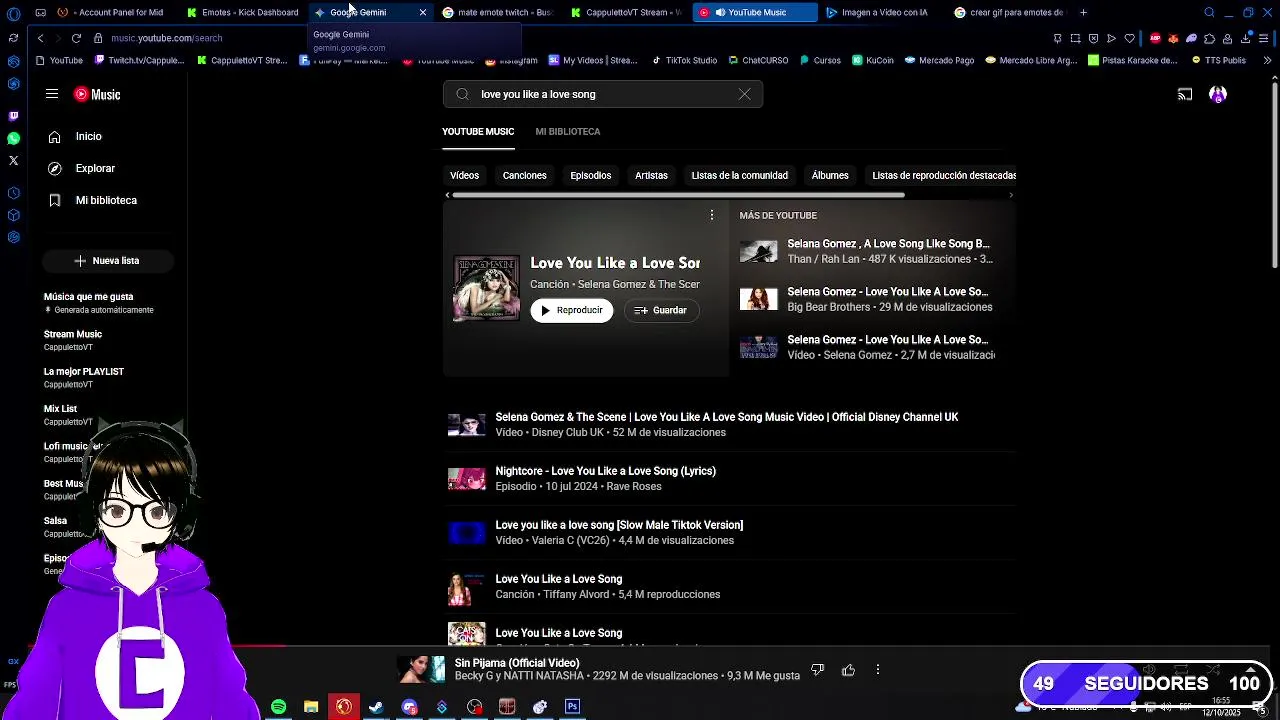The width and height of the screenshot is (1280, 720).
Task: Open File Explorer from taskbar
Action: tap(311, 707)
